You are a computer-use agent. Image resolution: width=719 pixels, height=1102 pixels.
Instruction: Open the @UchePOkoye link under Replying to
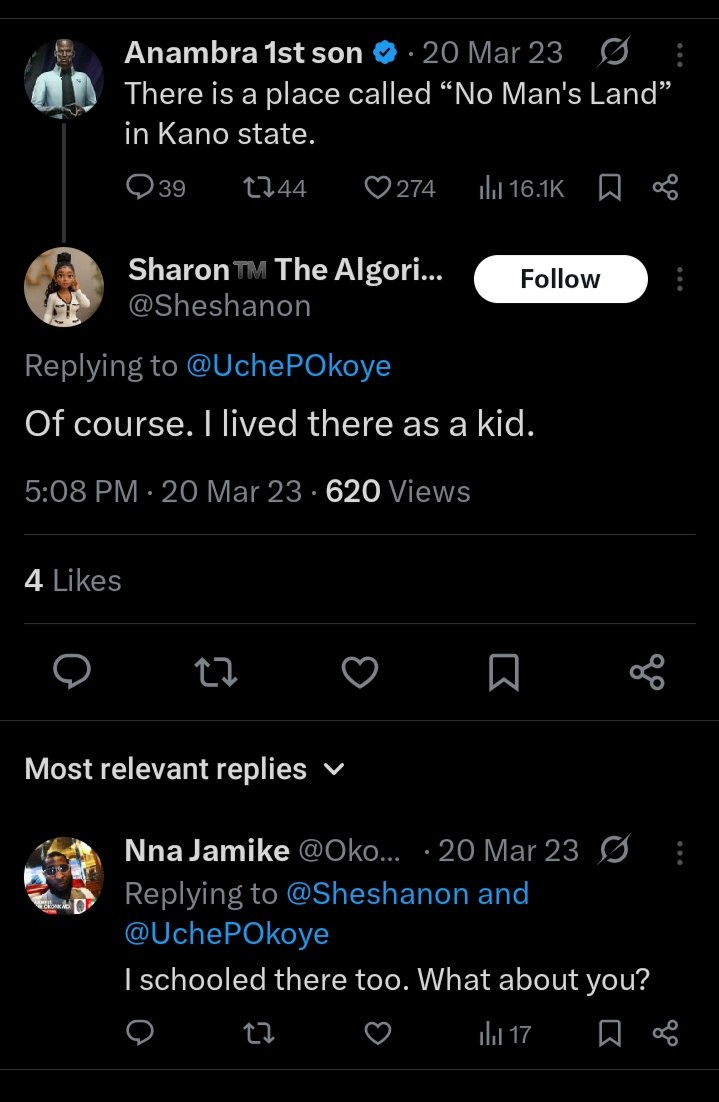[288, 366]
